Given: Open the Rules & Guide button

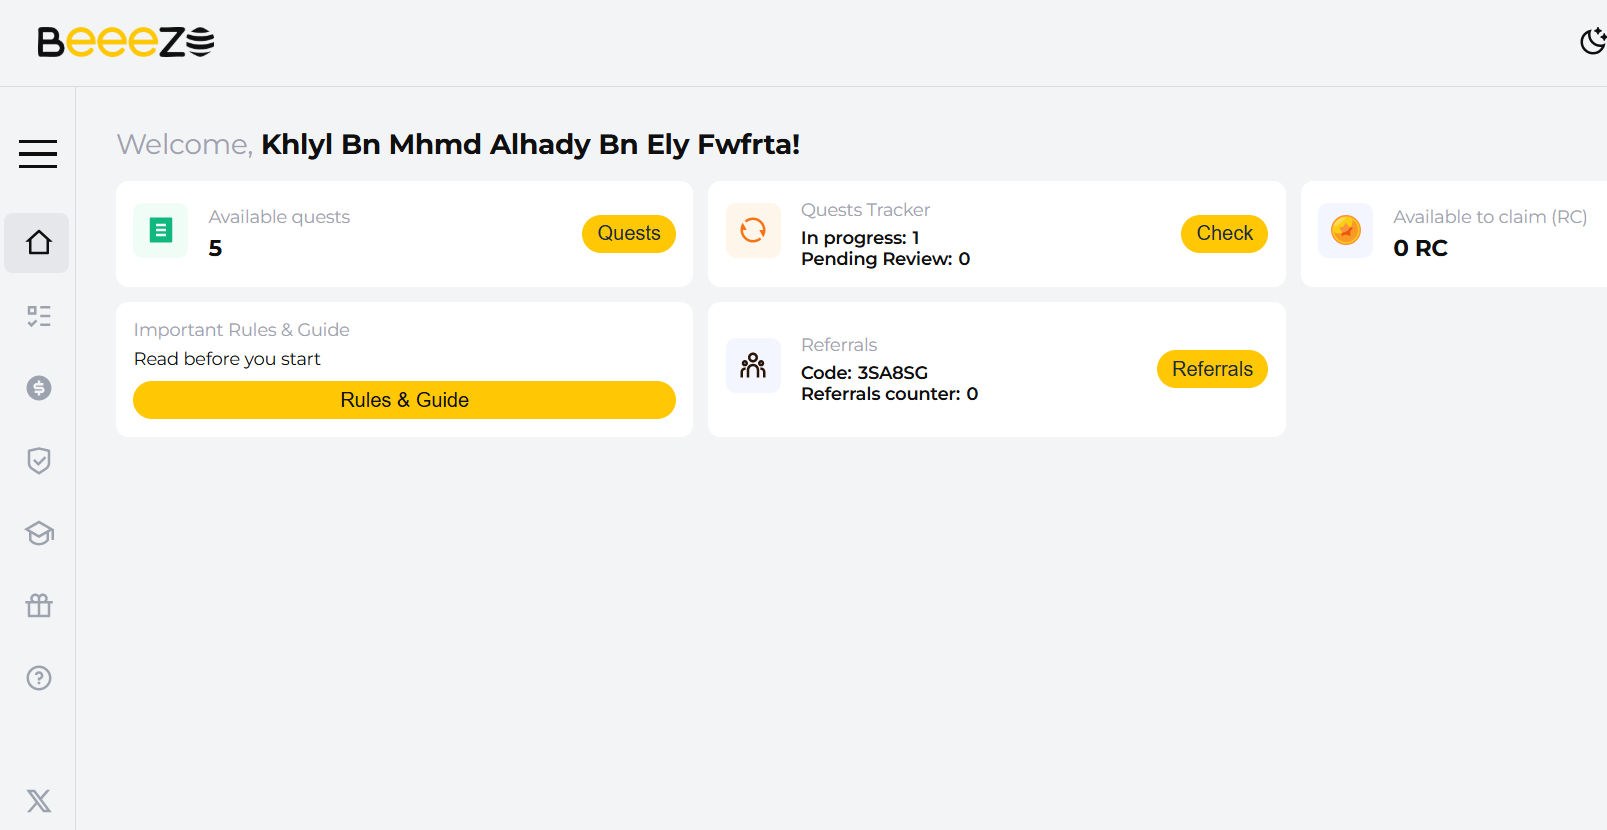Looking at the screenshot, I should pyautogui.click(x=404, y=400).
